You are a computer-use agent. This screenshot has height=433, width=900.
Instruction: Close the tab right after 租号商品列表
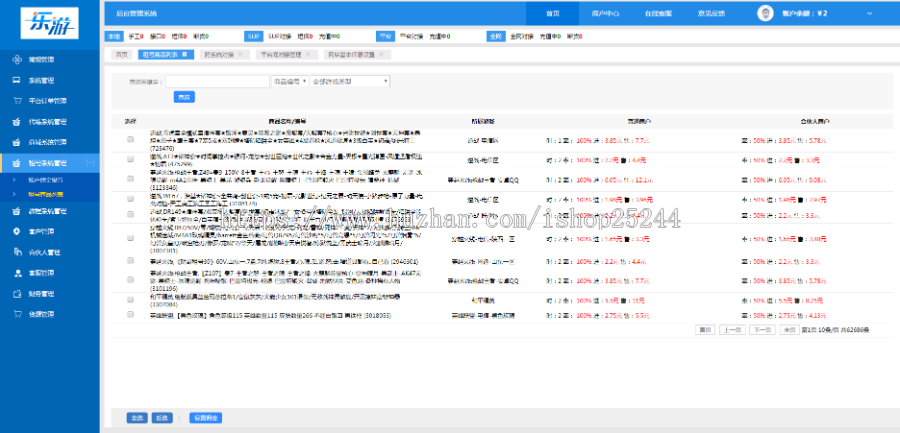pos(240,55)
